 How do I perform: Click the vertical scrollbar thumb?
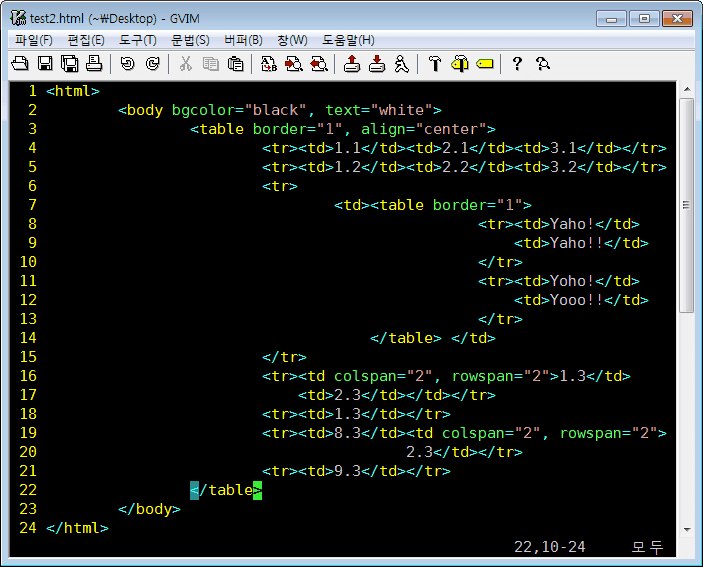687,205
